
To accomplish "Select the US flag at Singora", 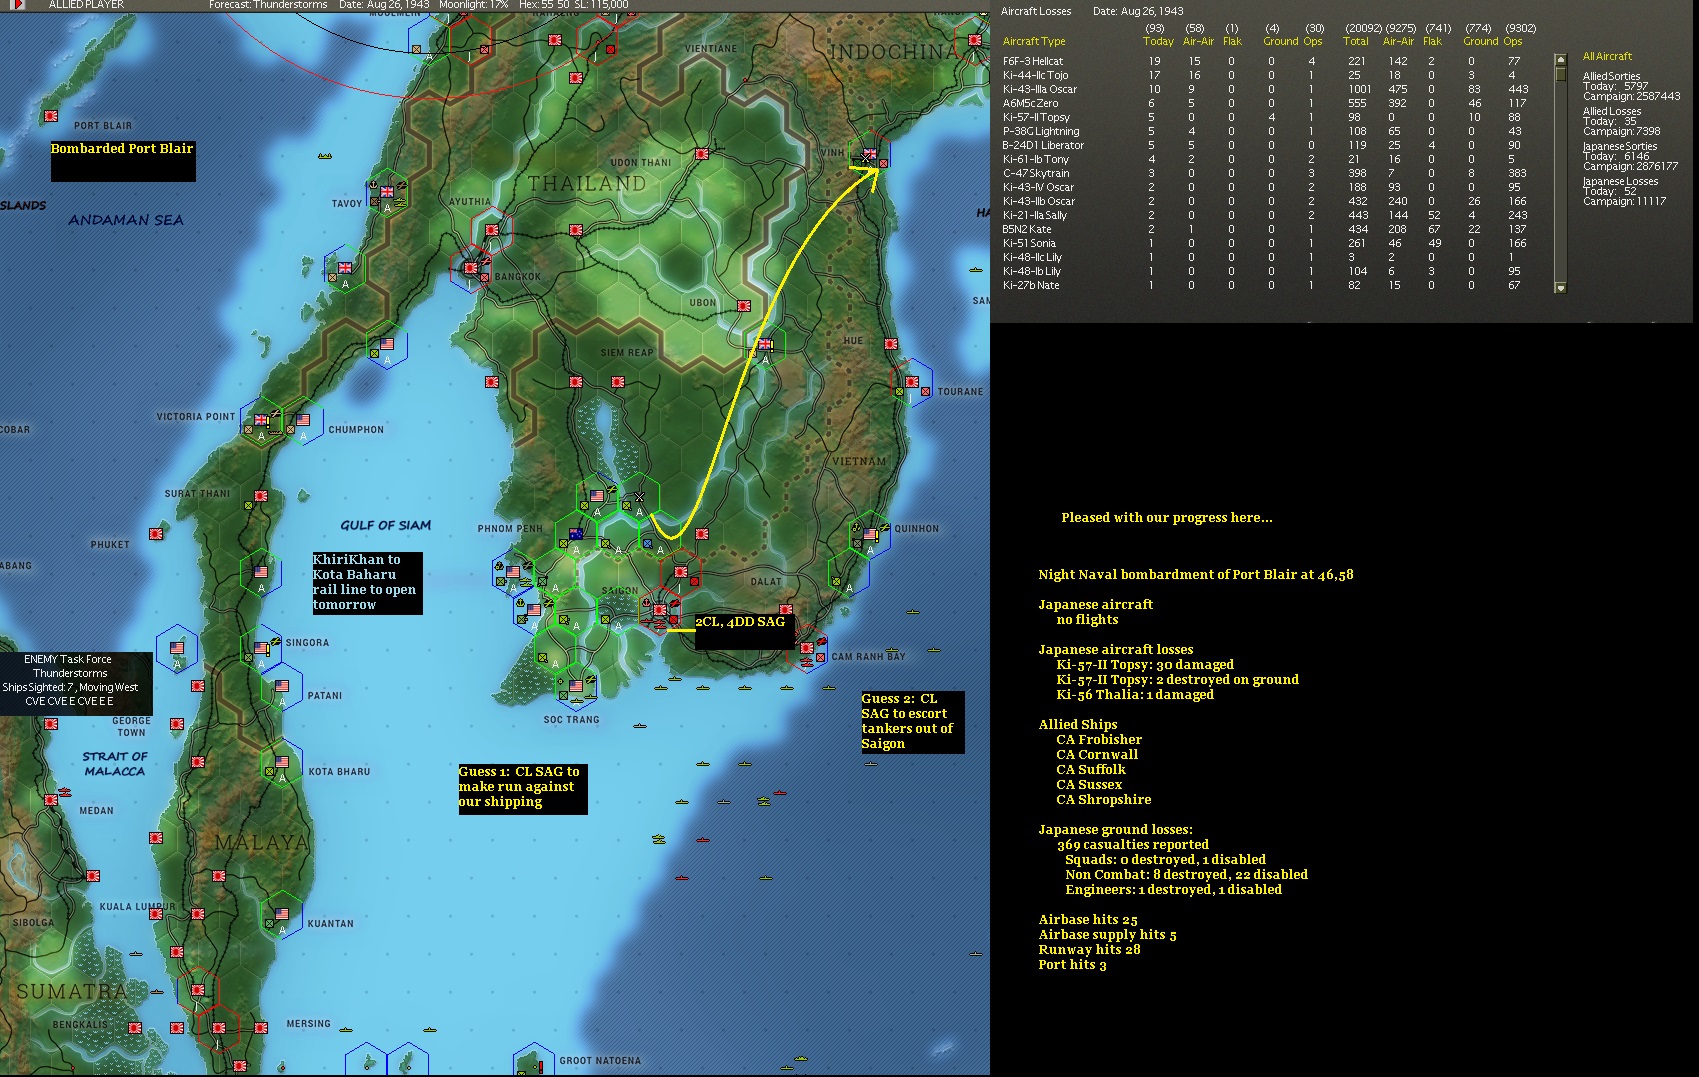I will pos(261,648).
